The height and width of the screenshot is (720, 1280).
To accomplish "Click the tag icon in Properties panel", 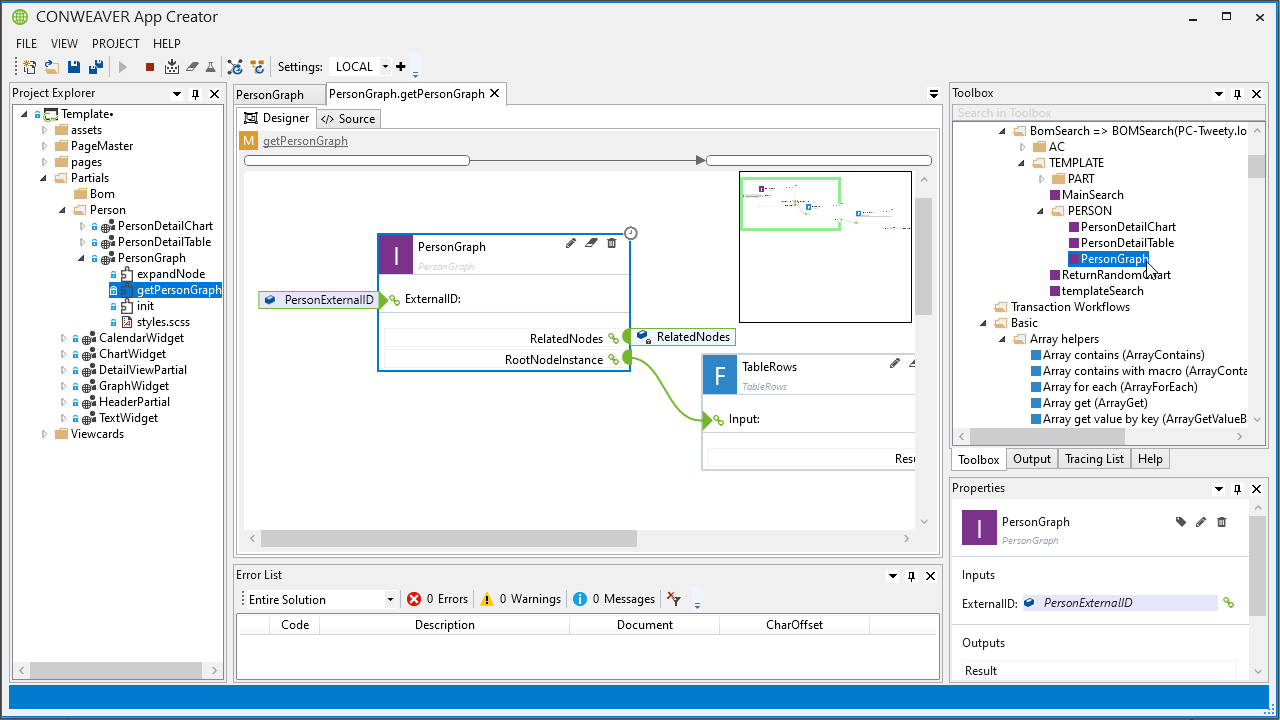I will pos(1181,522).
